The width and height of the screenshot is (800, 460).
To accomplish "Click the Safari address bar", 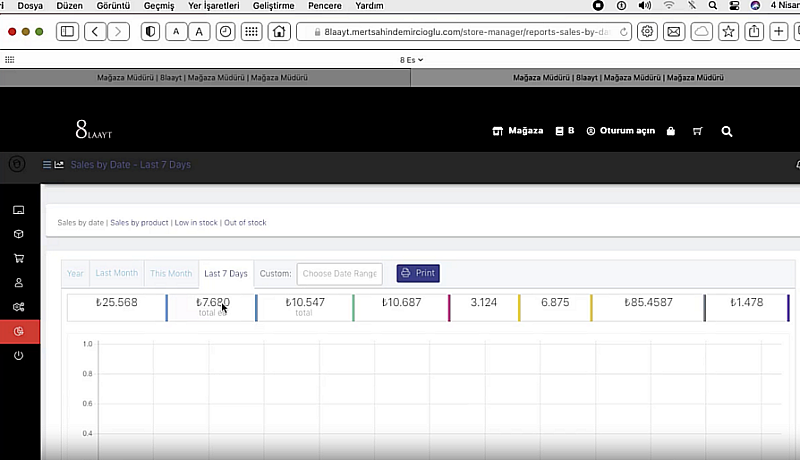I will click(x=463, y=32).
